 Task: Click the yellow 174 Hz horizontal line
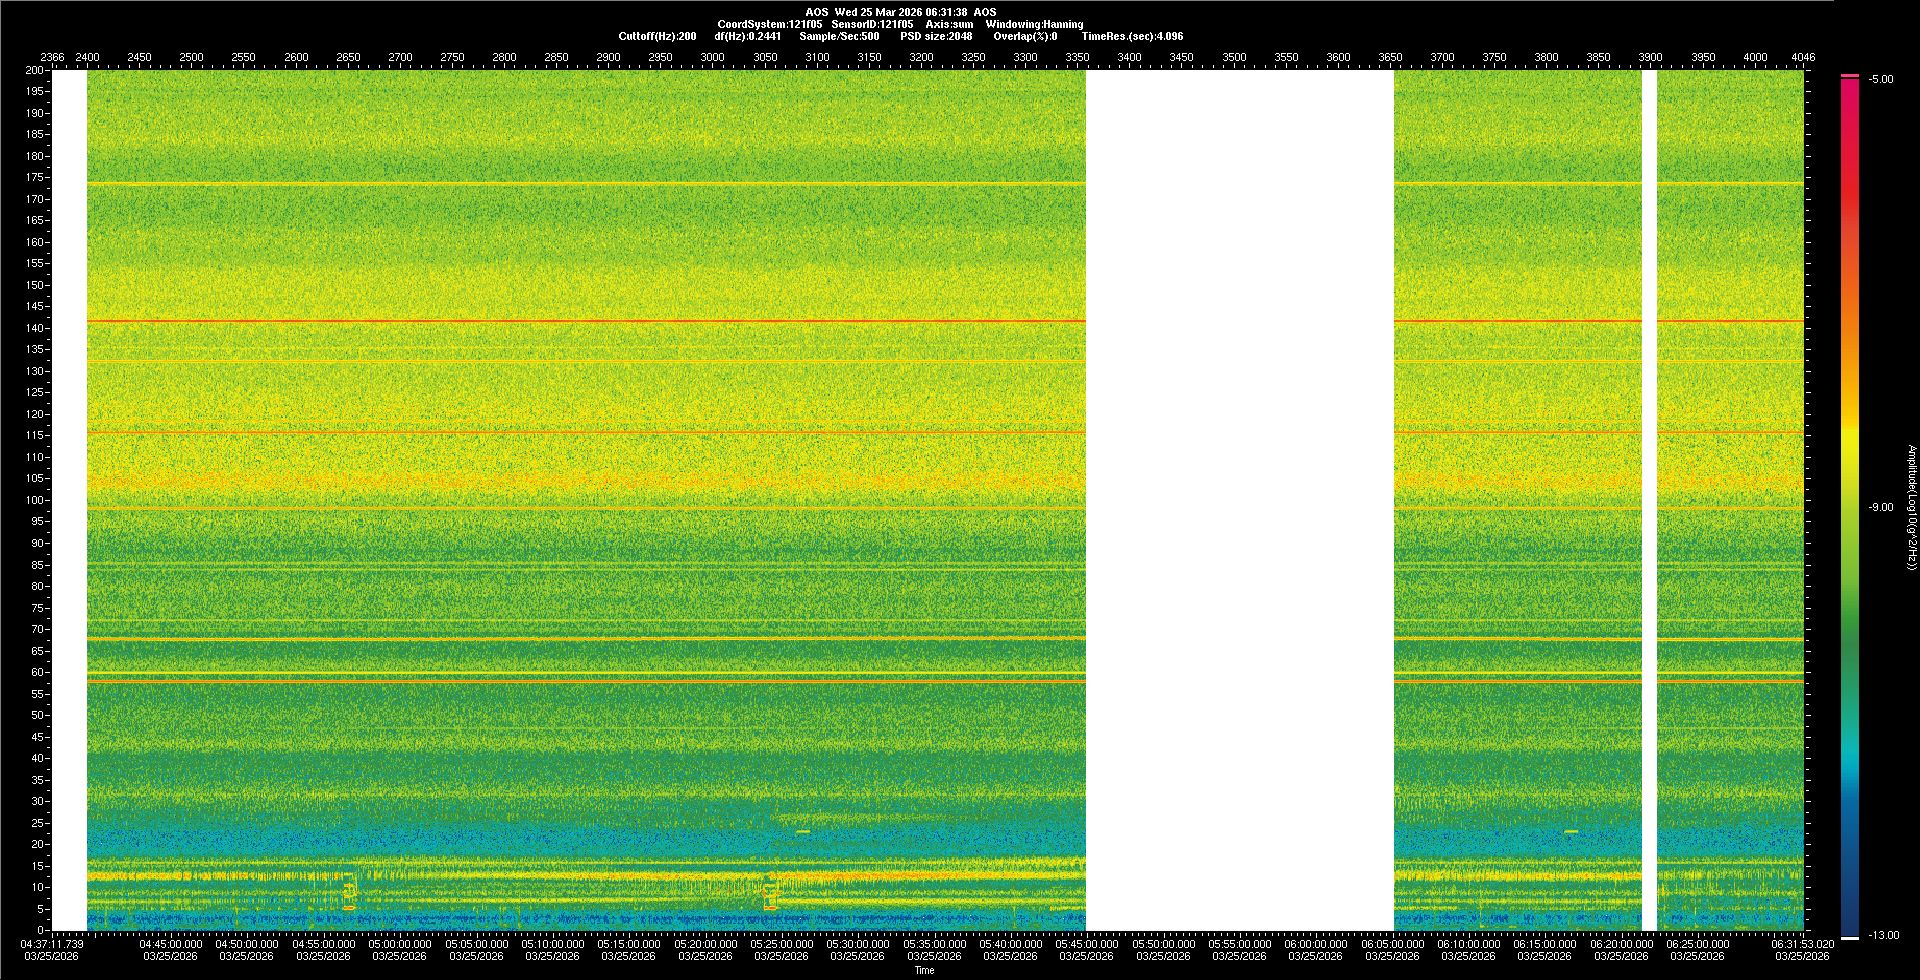point(586,184)
